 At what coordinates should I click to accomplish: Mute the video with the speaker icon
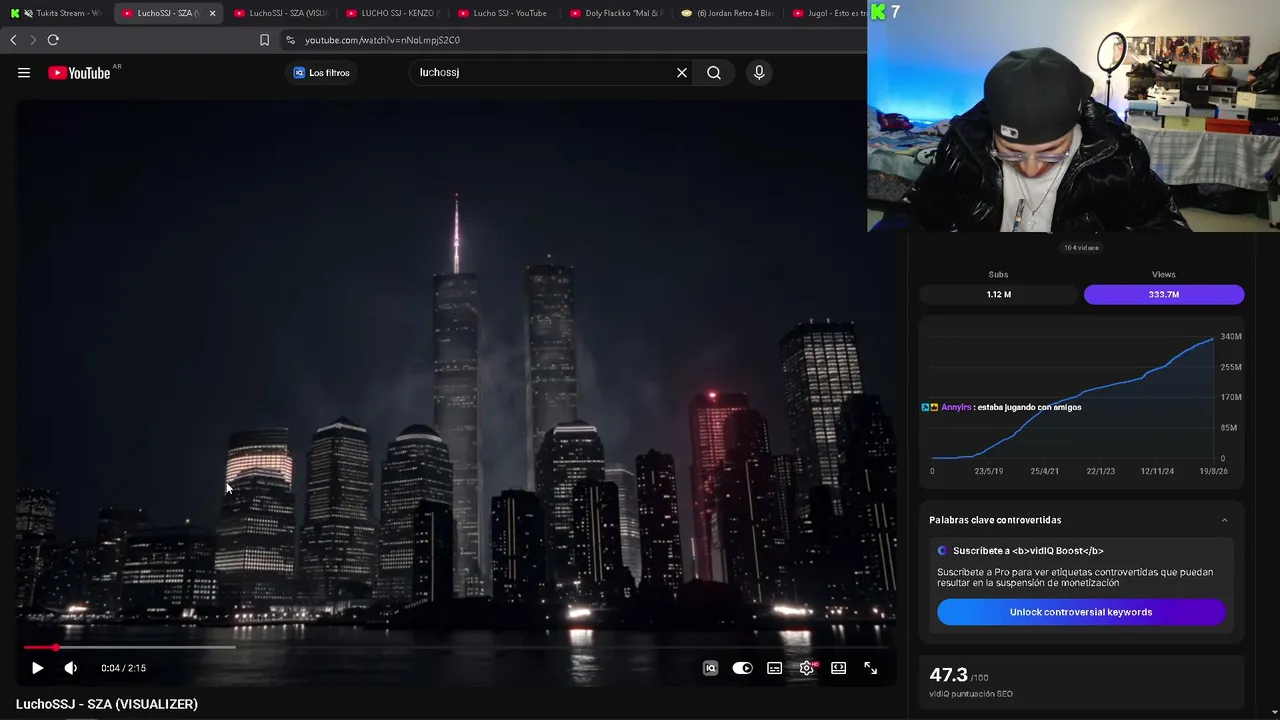pos(70,668)
